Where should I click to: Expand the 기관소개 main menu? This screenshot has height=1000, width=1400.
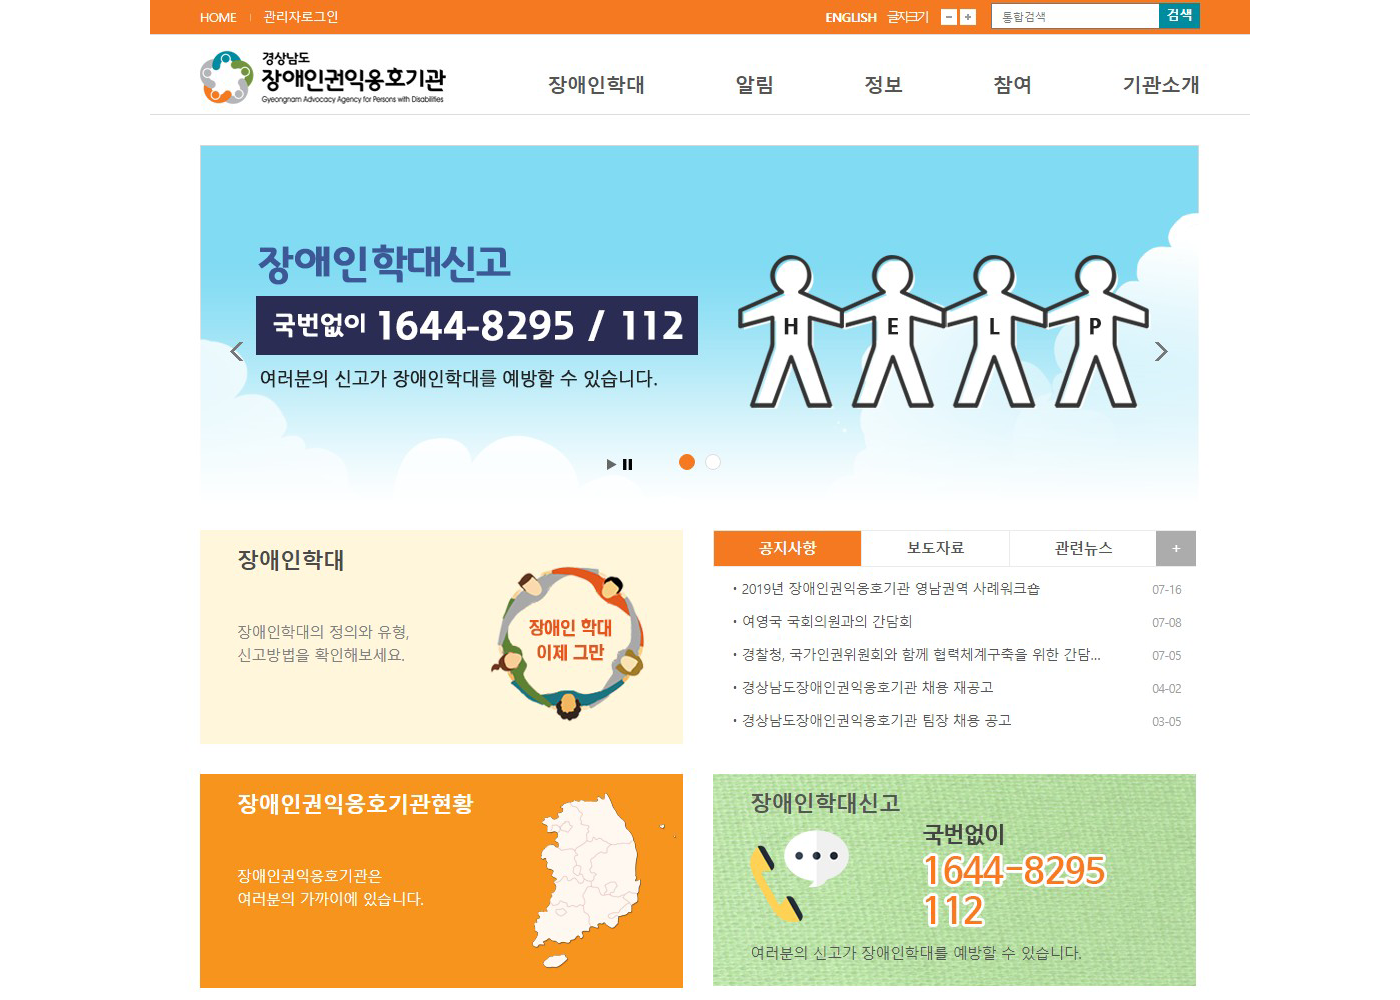tap(1160, 85)
